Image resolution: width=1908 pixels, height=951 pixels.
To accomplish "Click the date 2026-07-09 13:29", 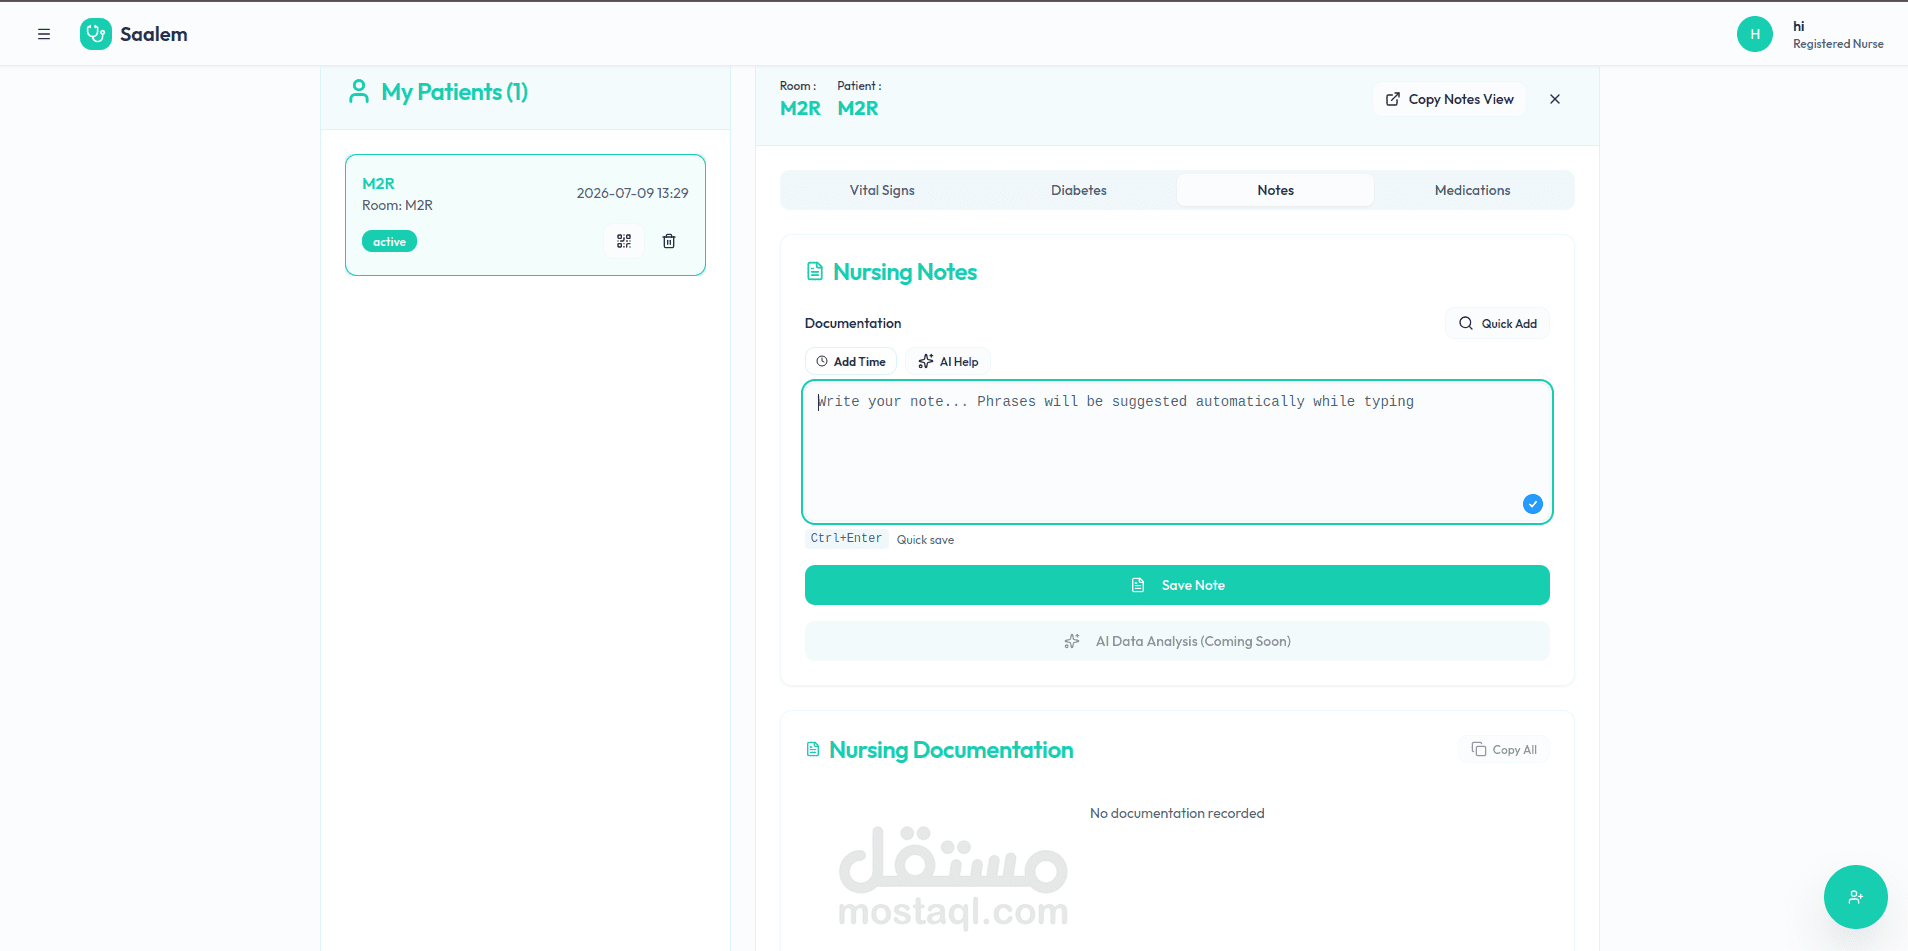I will [632, 193].
